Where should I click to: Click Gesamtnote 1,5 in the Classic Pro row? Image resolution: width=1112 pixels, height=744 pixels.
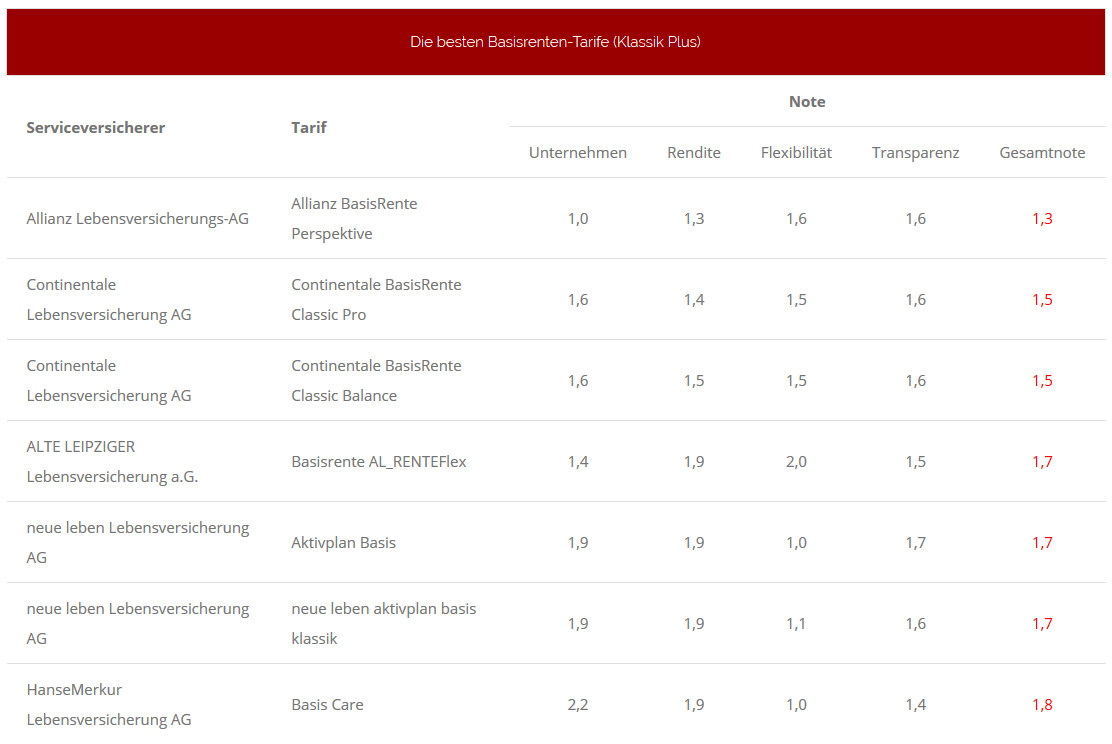(1042, 299)
